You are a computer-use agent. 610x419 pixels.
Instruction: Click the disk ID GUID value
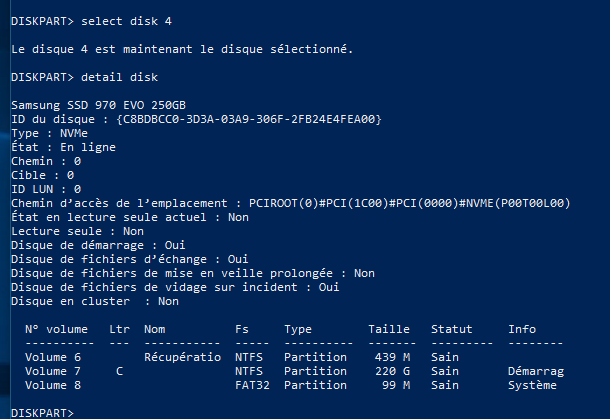click(x=249, y=119)
